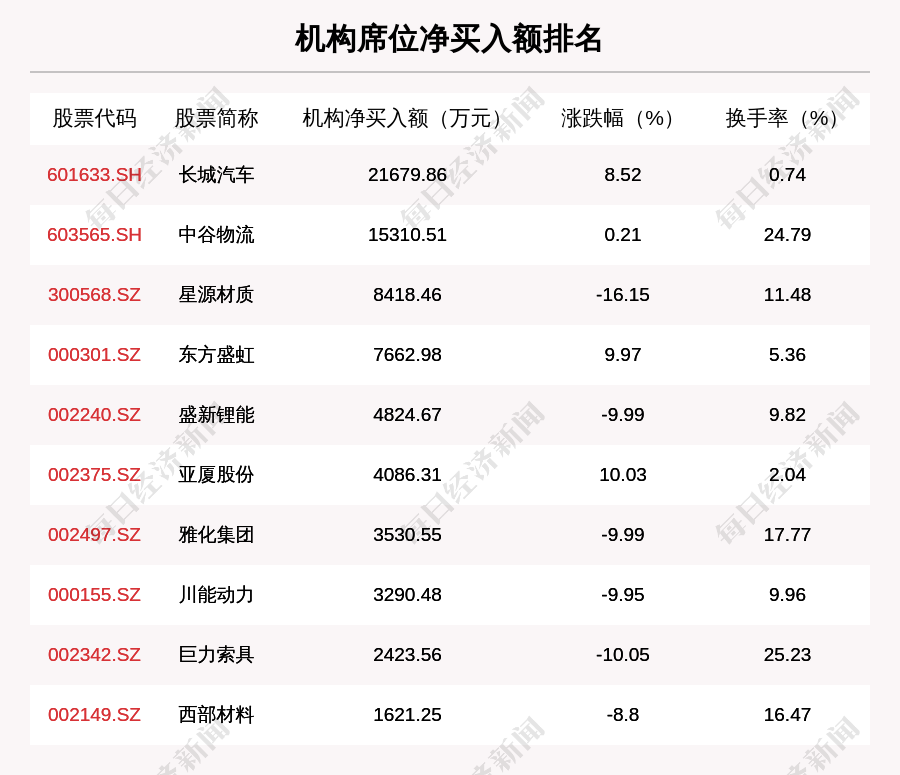Image resolution: width=900 pixels, height=775 pixels.
Task: Click the title 机构席位净买入额排名
Action: point(448,39)
